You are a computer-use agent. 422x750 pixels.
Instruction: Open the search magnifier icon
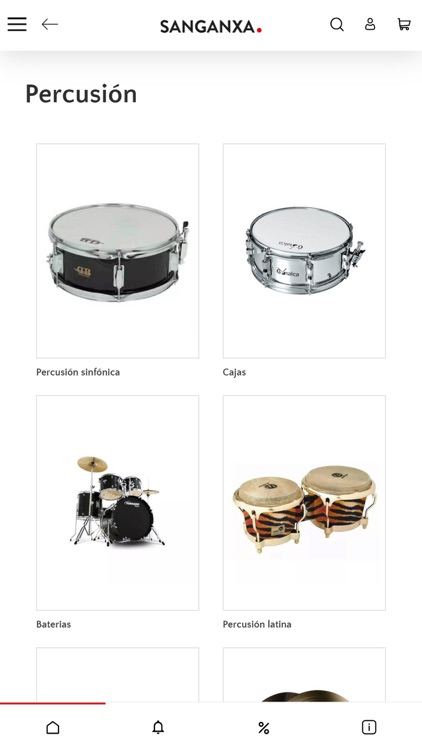[x=337, y=24]
